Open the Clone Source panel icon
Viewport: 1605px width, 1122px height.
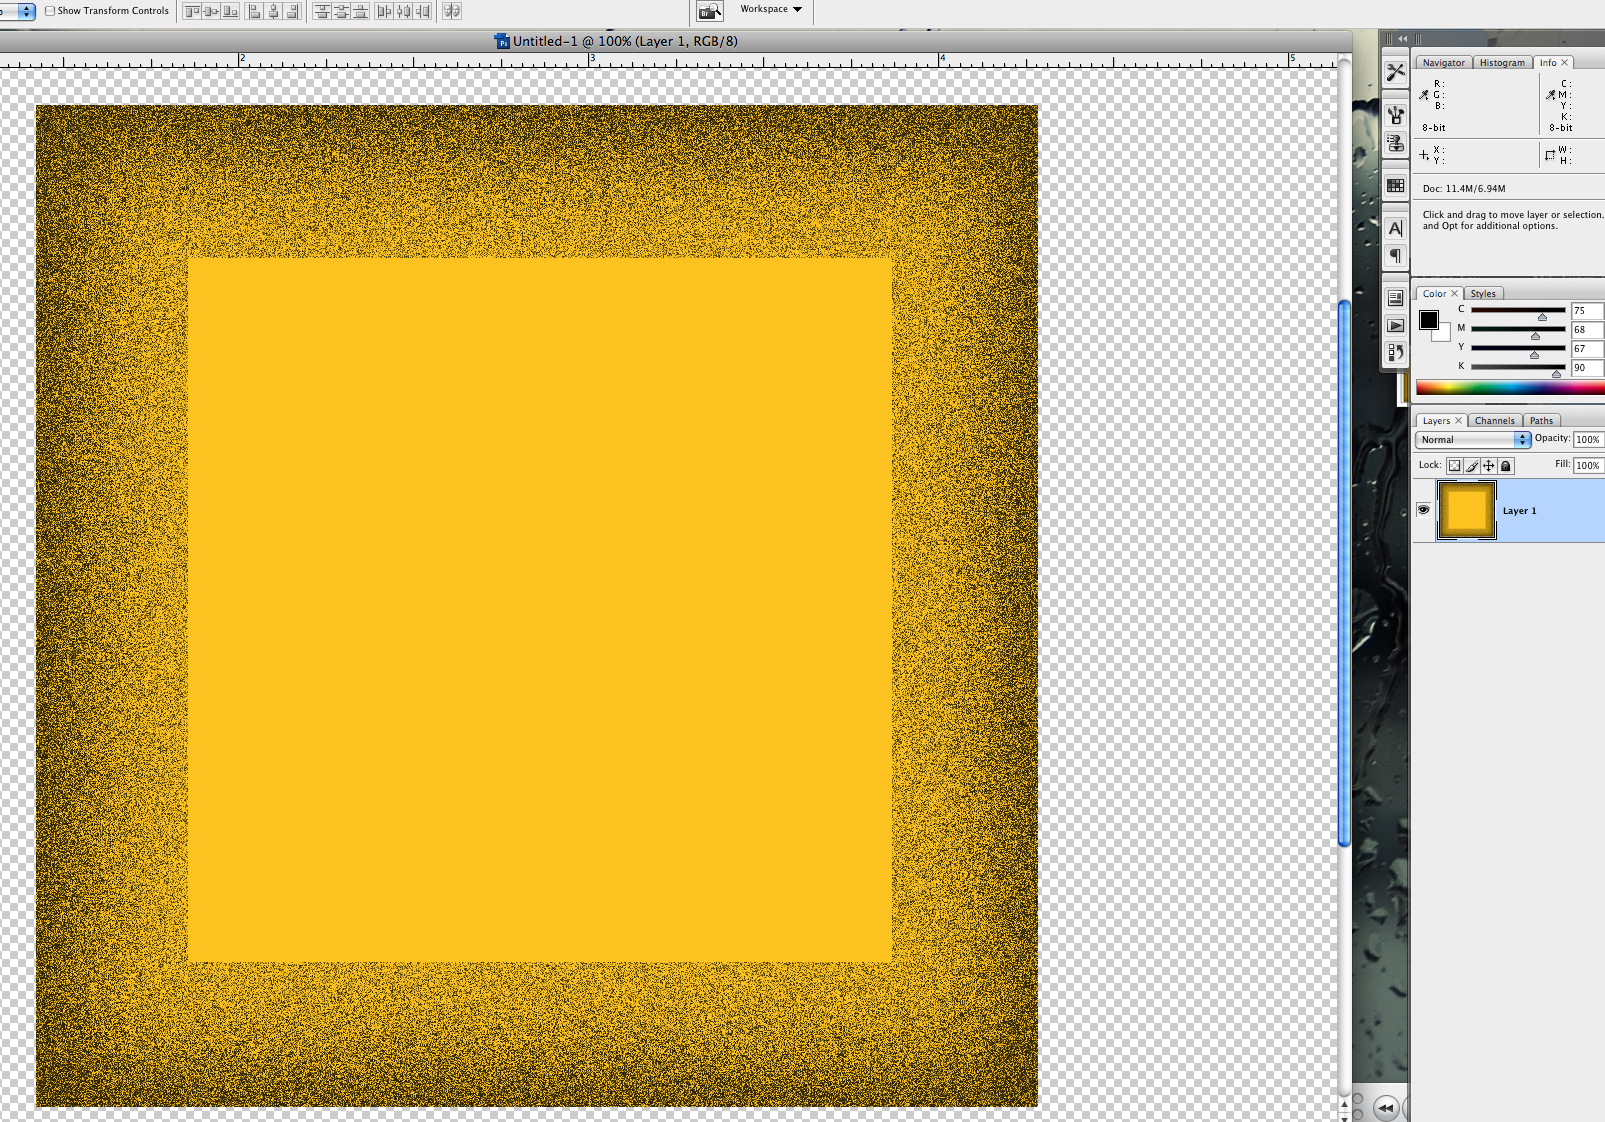point(1396,143)
